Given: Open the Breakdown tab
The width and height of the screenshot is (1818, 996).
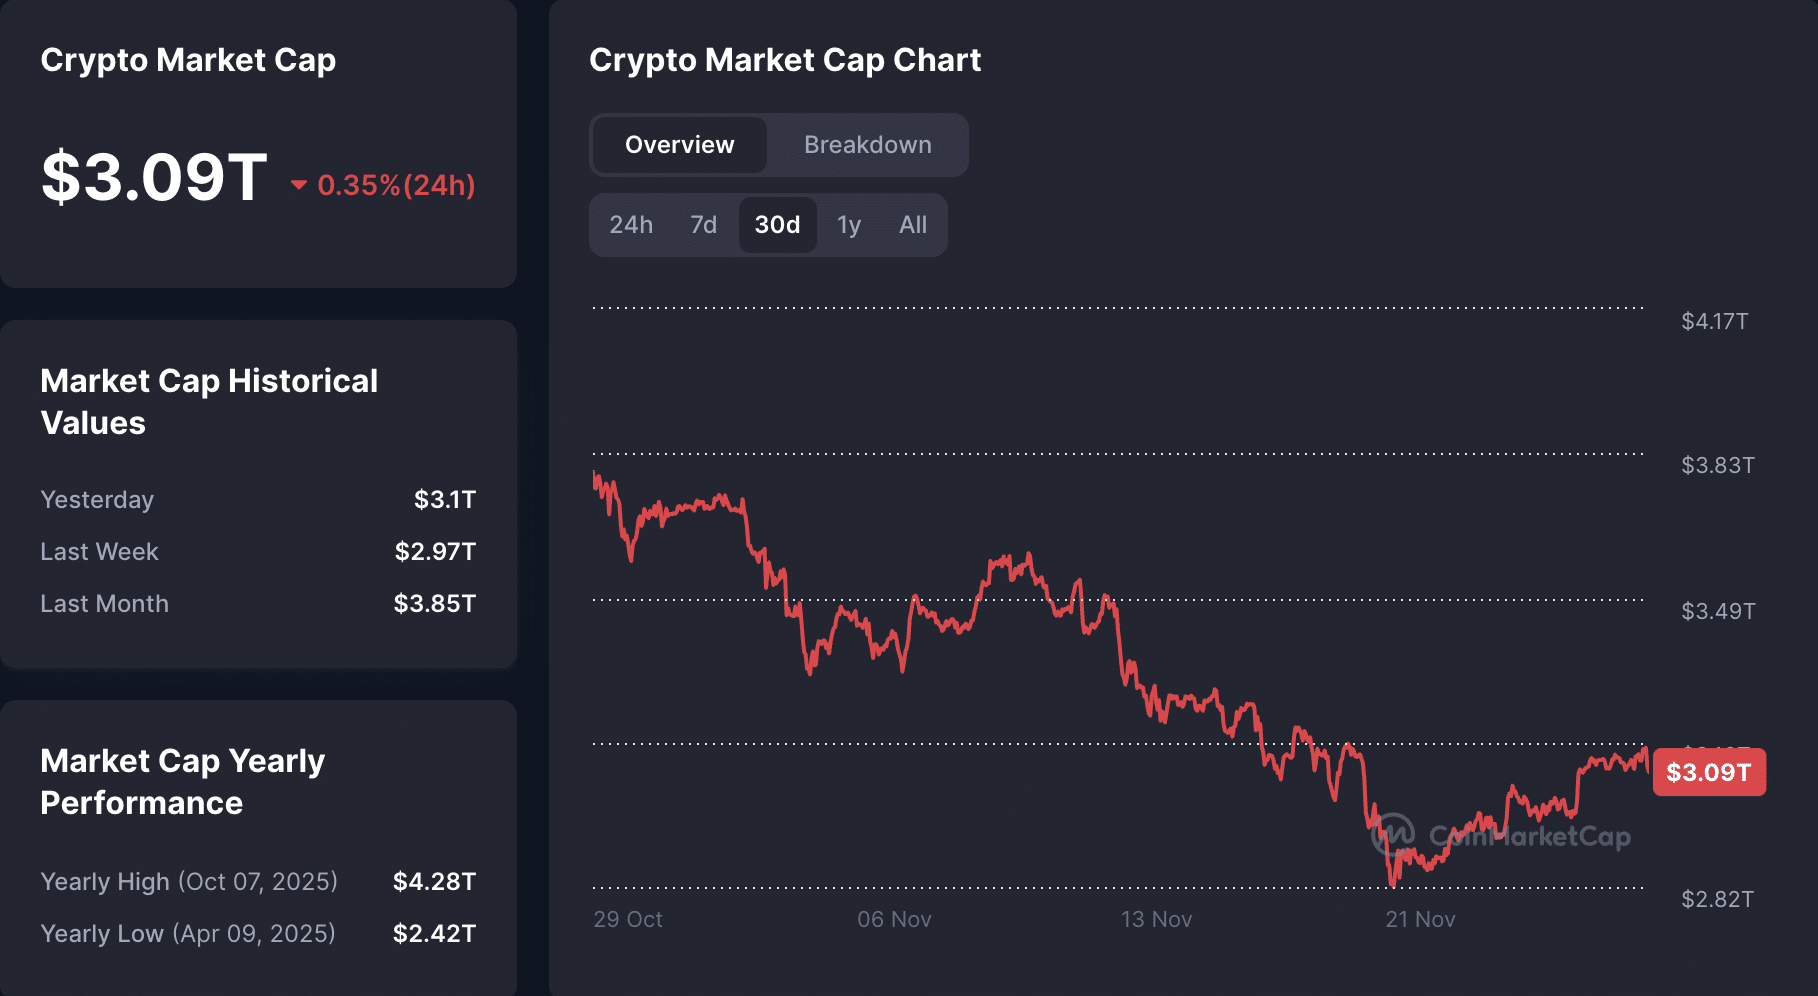Looking at the screenshot, I should coord(867,145).
